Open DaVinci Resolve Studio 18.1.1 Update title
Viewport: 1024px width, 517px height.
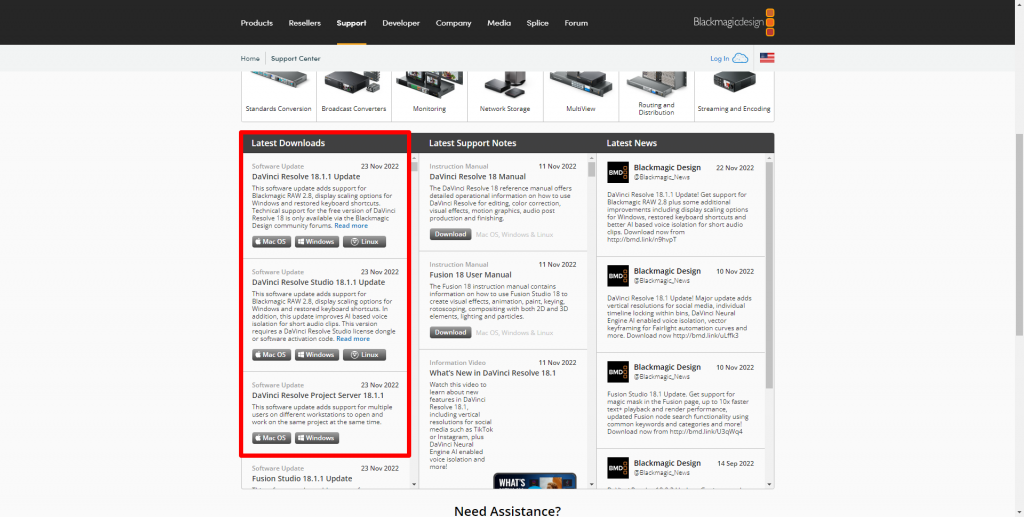point(318,283)
